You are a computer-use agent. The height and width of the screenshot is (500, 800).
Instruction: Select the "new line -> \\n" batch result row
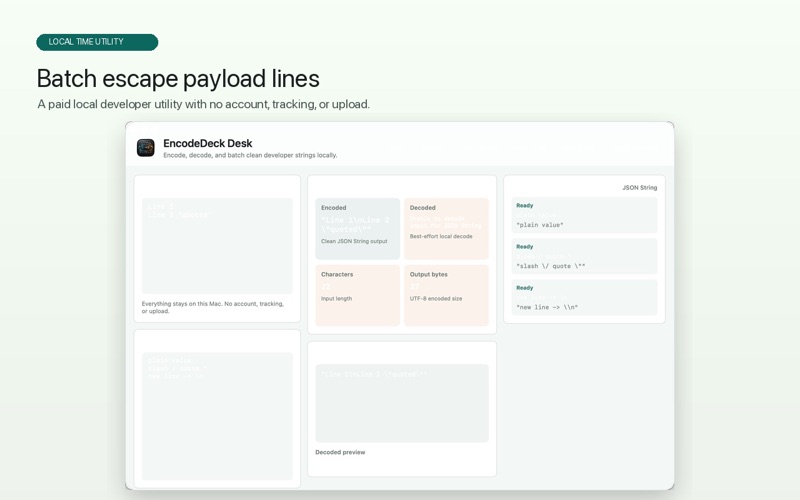pyautogui.click(x=584, y=297)
